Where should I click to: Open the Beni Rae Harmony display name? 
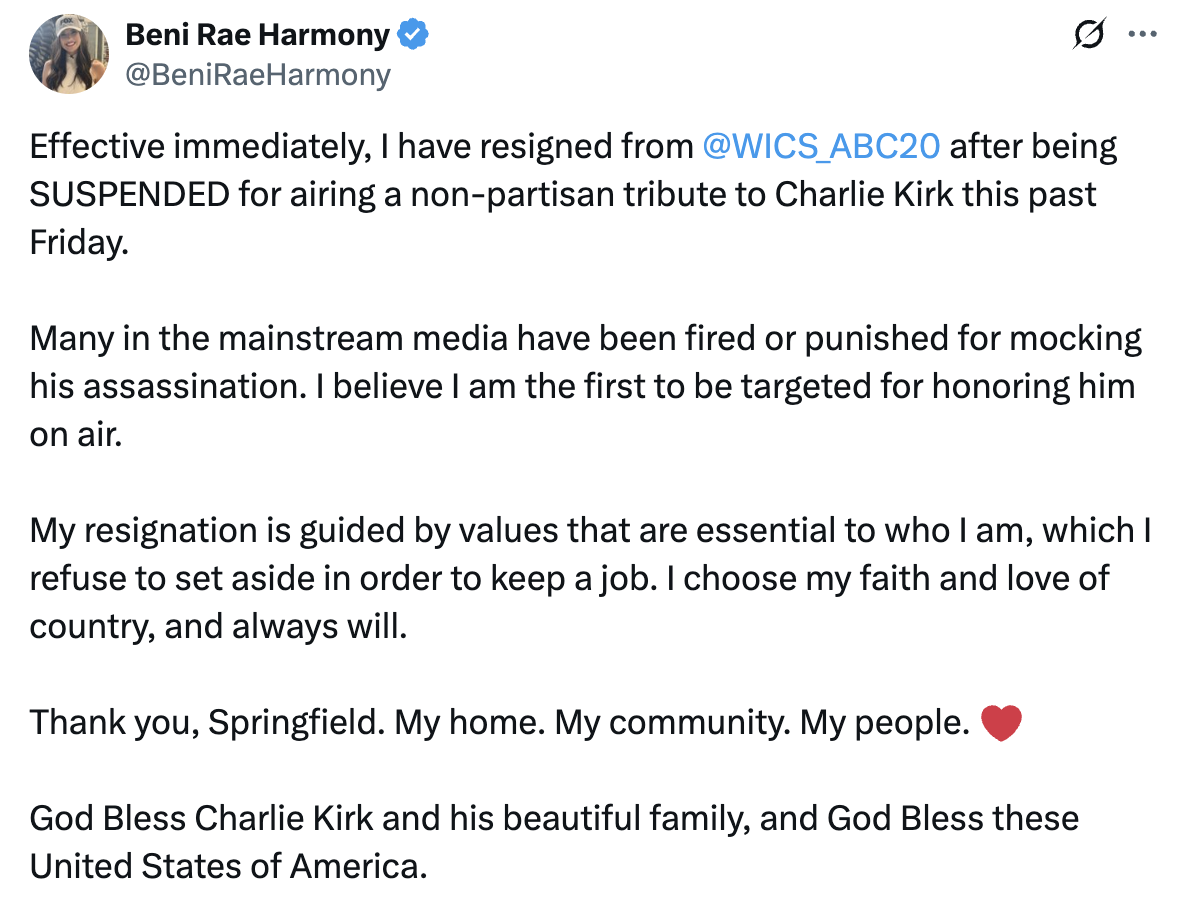(257, 36)
